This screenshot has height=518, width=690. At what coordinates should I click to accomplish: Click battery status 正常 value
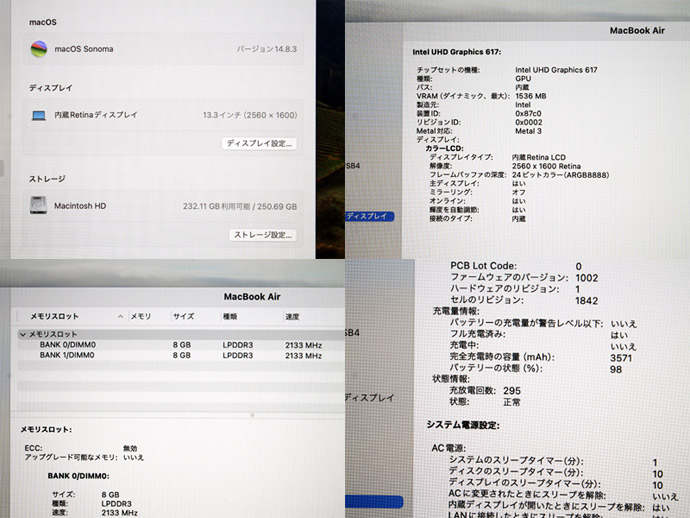pyautogui.click(x=512, y=402)
